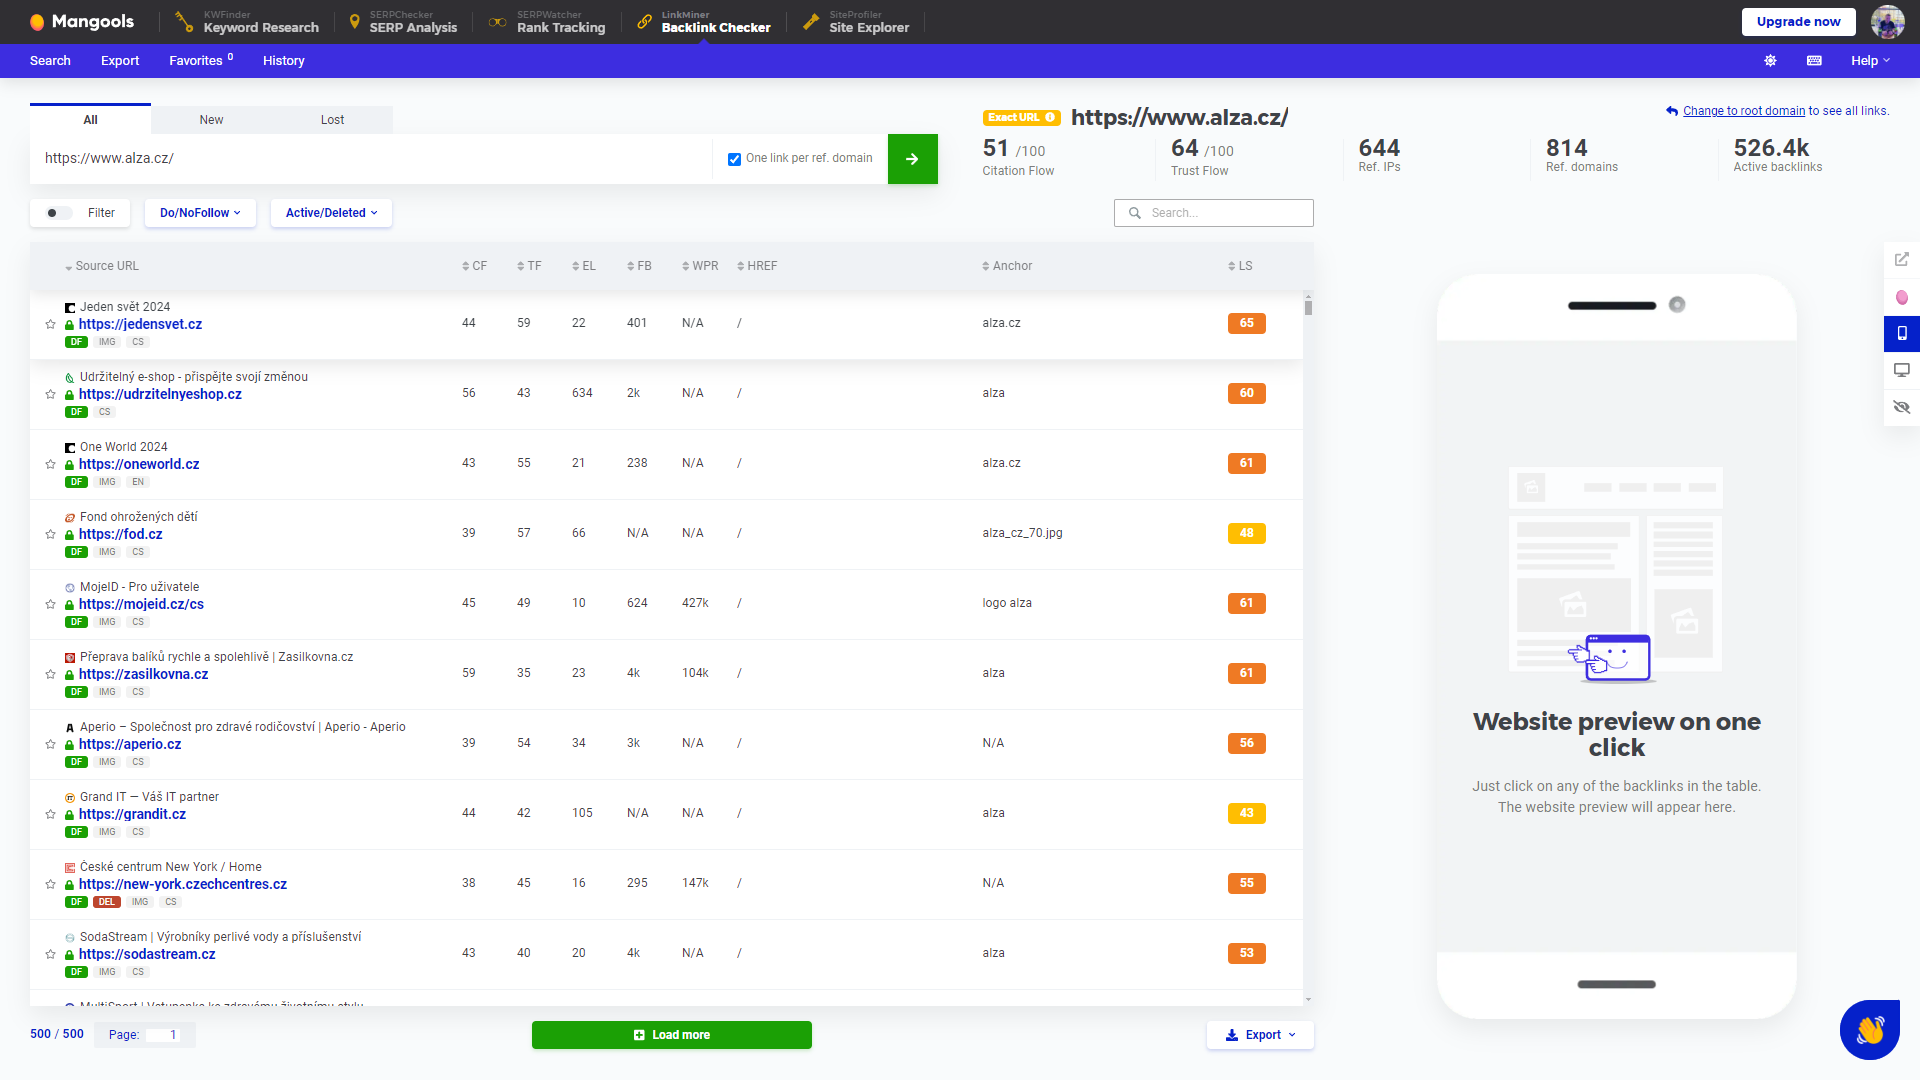
Task: Toggle dark mode sun icon
Action: coord(1770,61)
